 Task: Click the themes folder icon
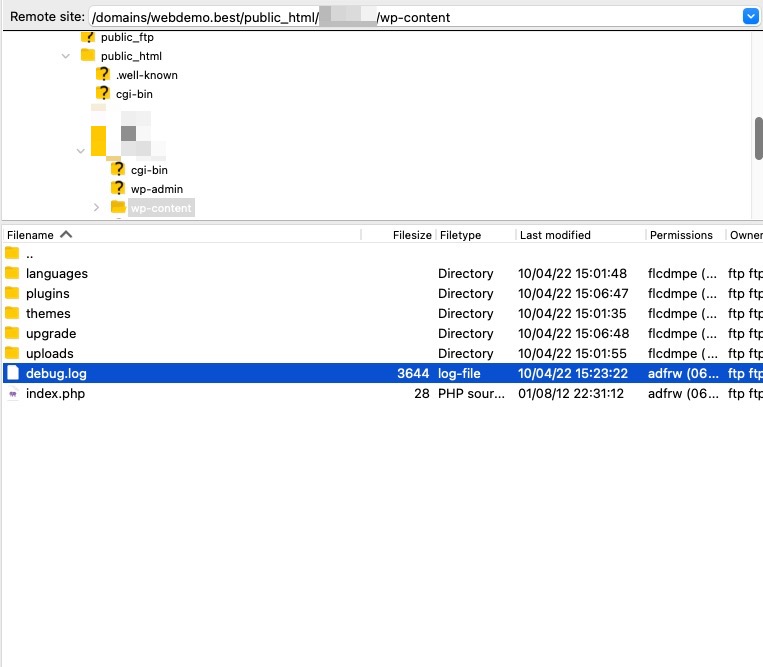12,312
